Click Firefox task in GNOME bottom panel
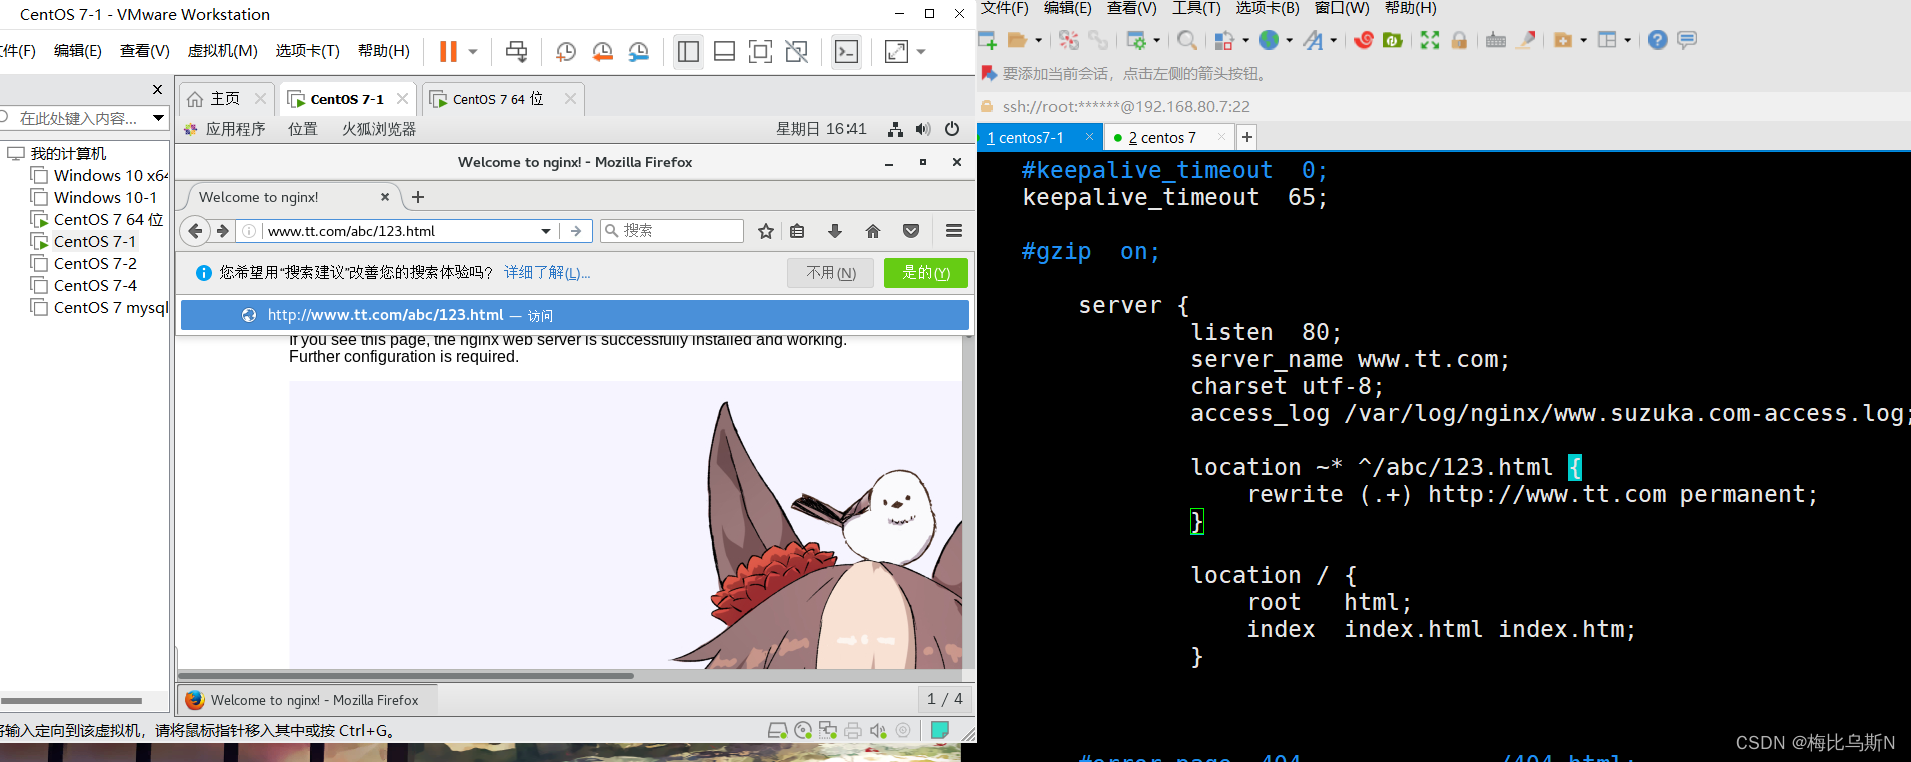1911x762 pixels. coord(308,700)
